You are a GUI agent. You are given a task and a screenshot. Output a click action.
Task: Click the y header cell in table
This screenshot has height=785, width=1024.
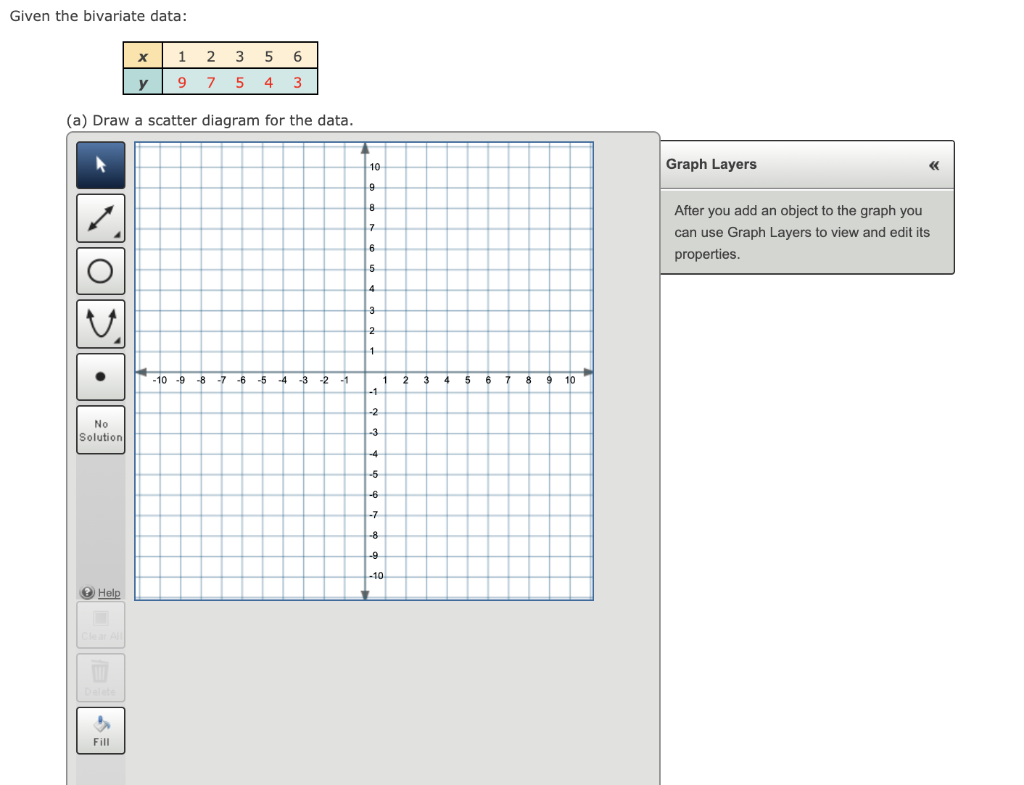coord(143,82)
